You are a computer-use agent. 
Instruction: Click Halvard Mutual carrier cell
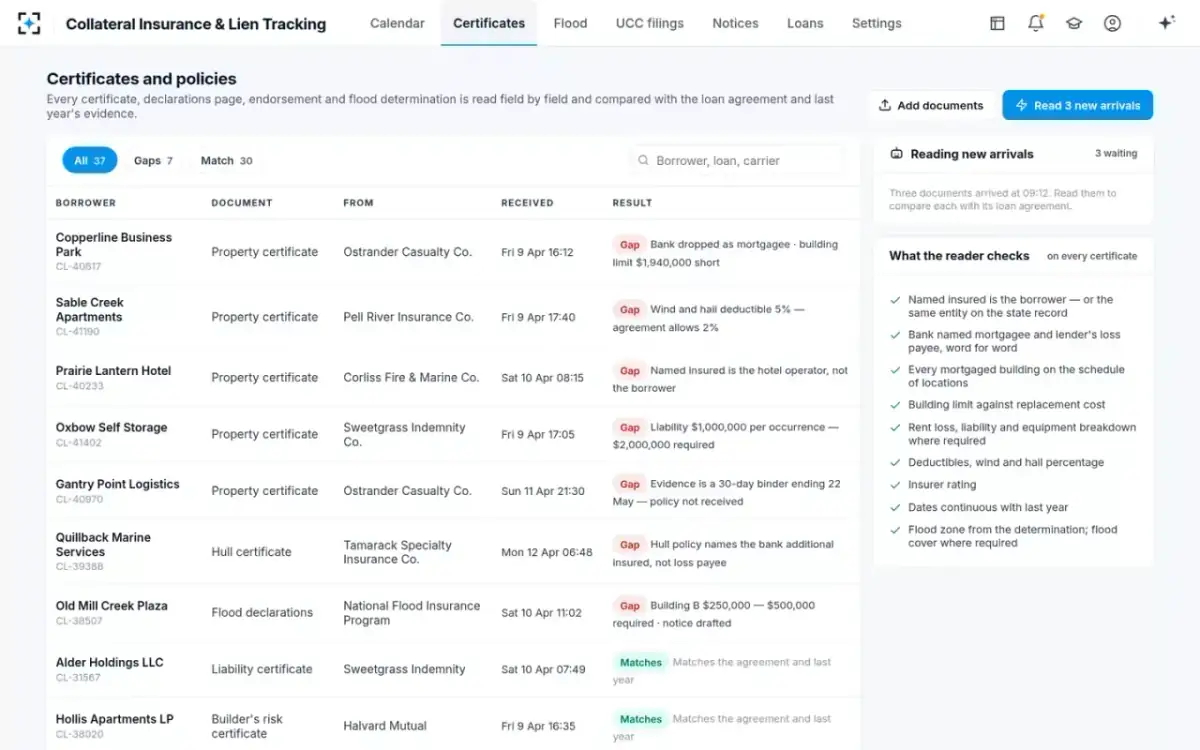[x=385, y=726]
